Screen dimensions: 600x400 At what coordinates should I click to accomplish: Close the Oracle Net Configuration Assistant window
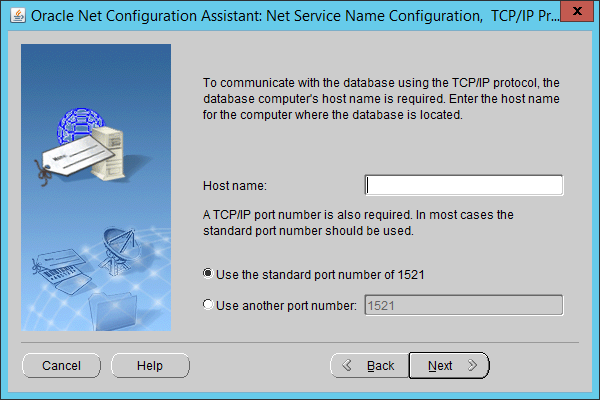577,11
